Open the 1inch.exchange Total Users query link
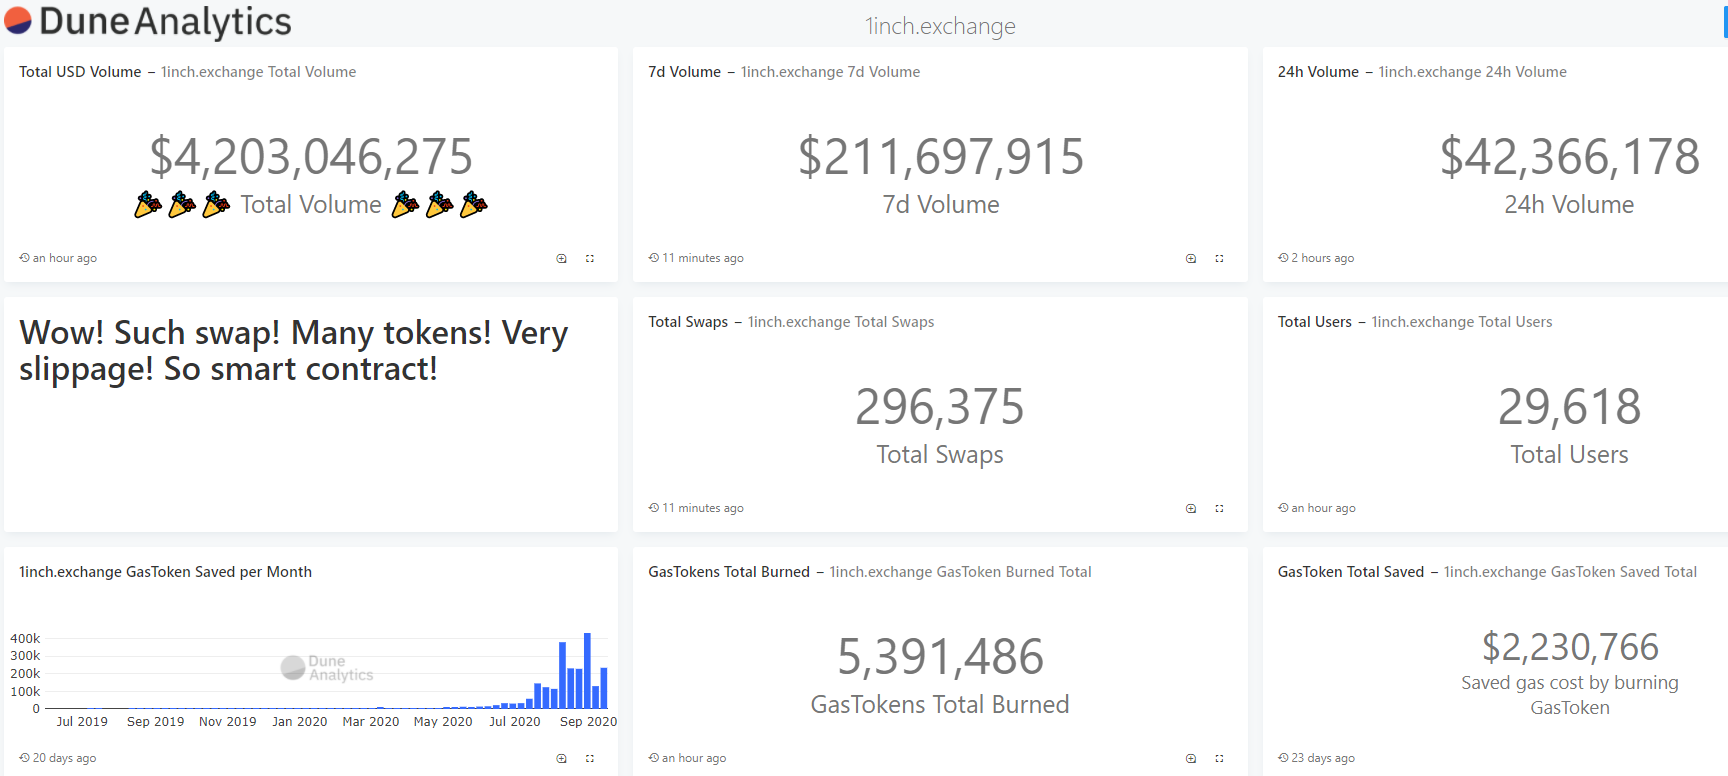The width and height of the screenshot is (1728, 776). pyautogui.click(x=1461, y=322)
